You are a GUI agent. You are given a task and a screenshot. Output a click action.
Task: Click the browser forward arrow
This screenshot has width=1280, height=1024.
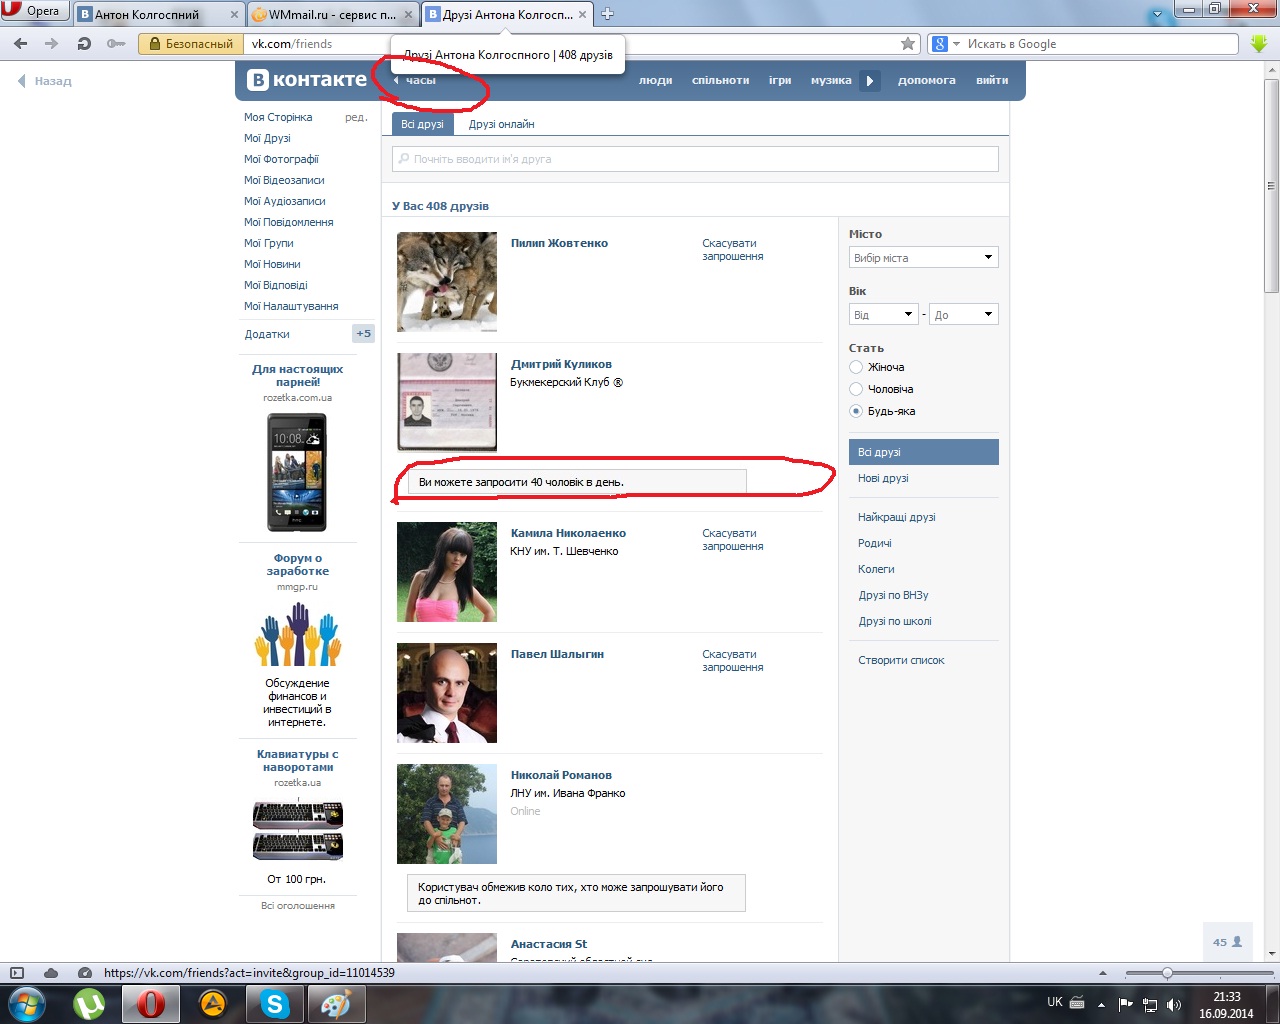pos(52,44)
